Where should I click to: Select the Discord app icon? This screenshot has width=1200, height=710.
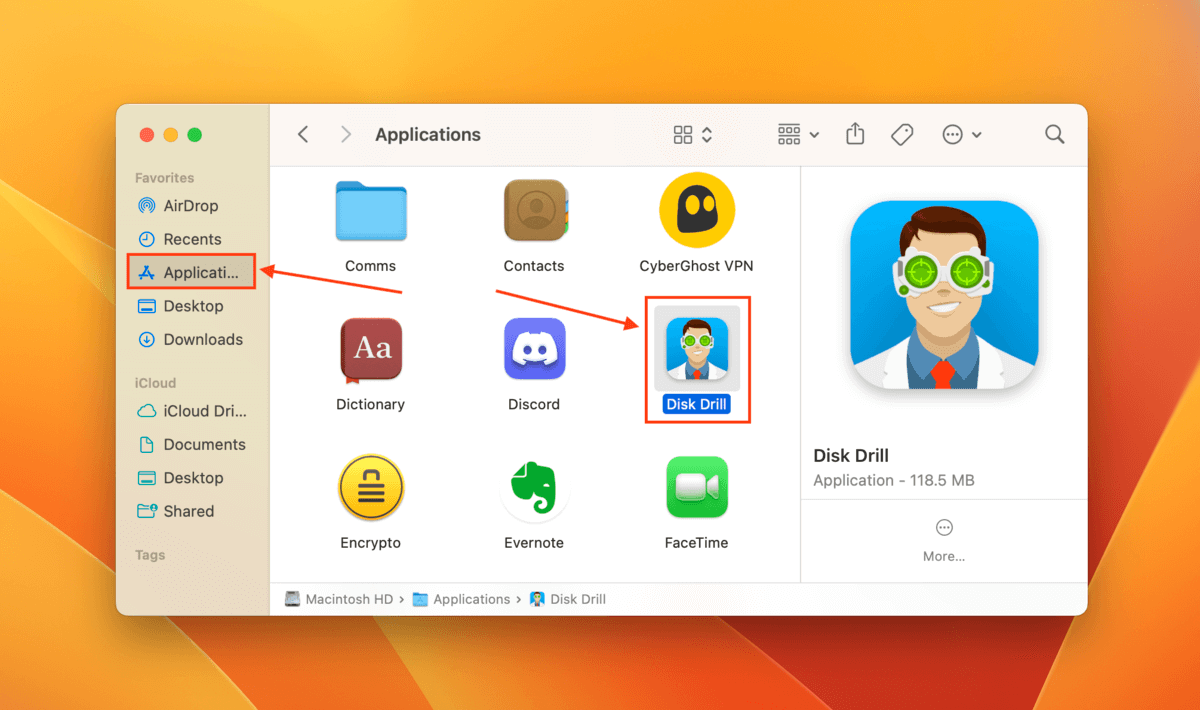(x=534, y=350)
